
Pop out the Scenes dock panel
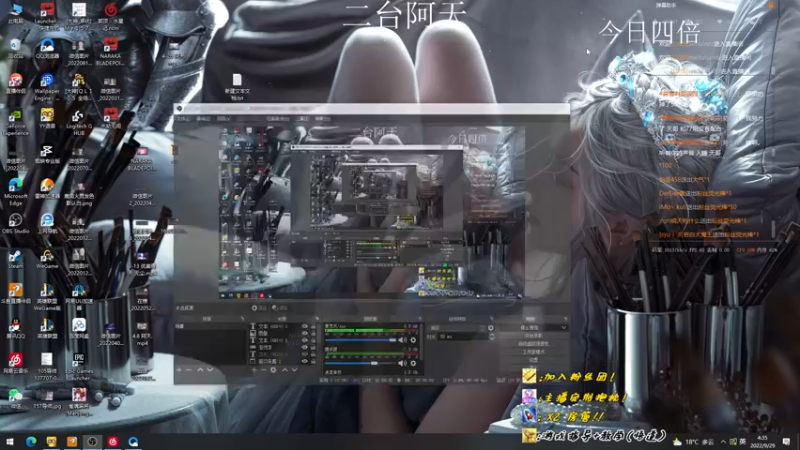(242, 319)
